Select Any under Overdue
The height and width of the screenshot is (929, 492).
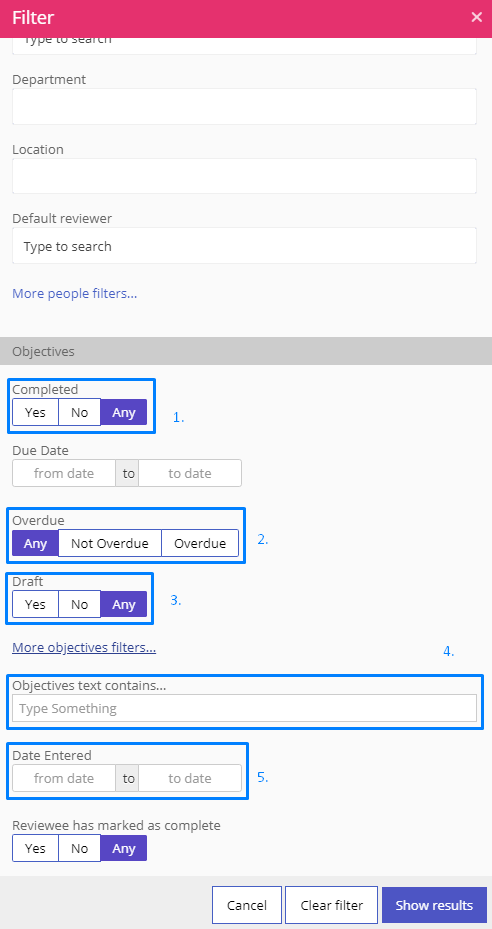(x=36, y=543)
